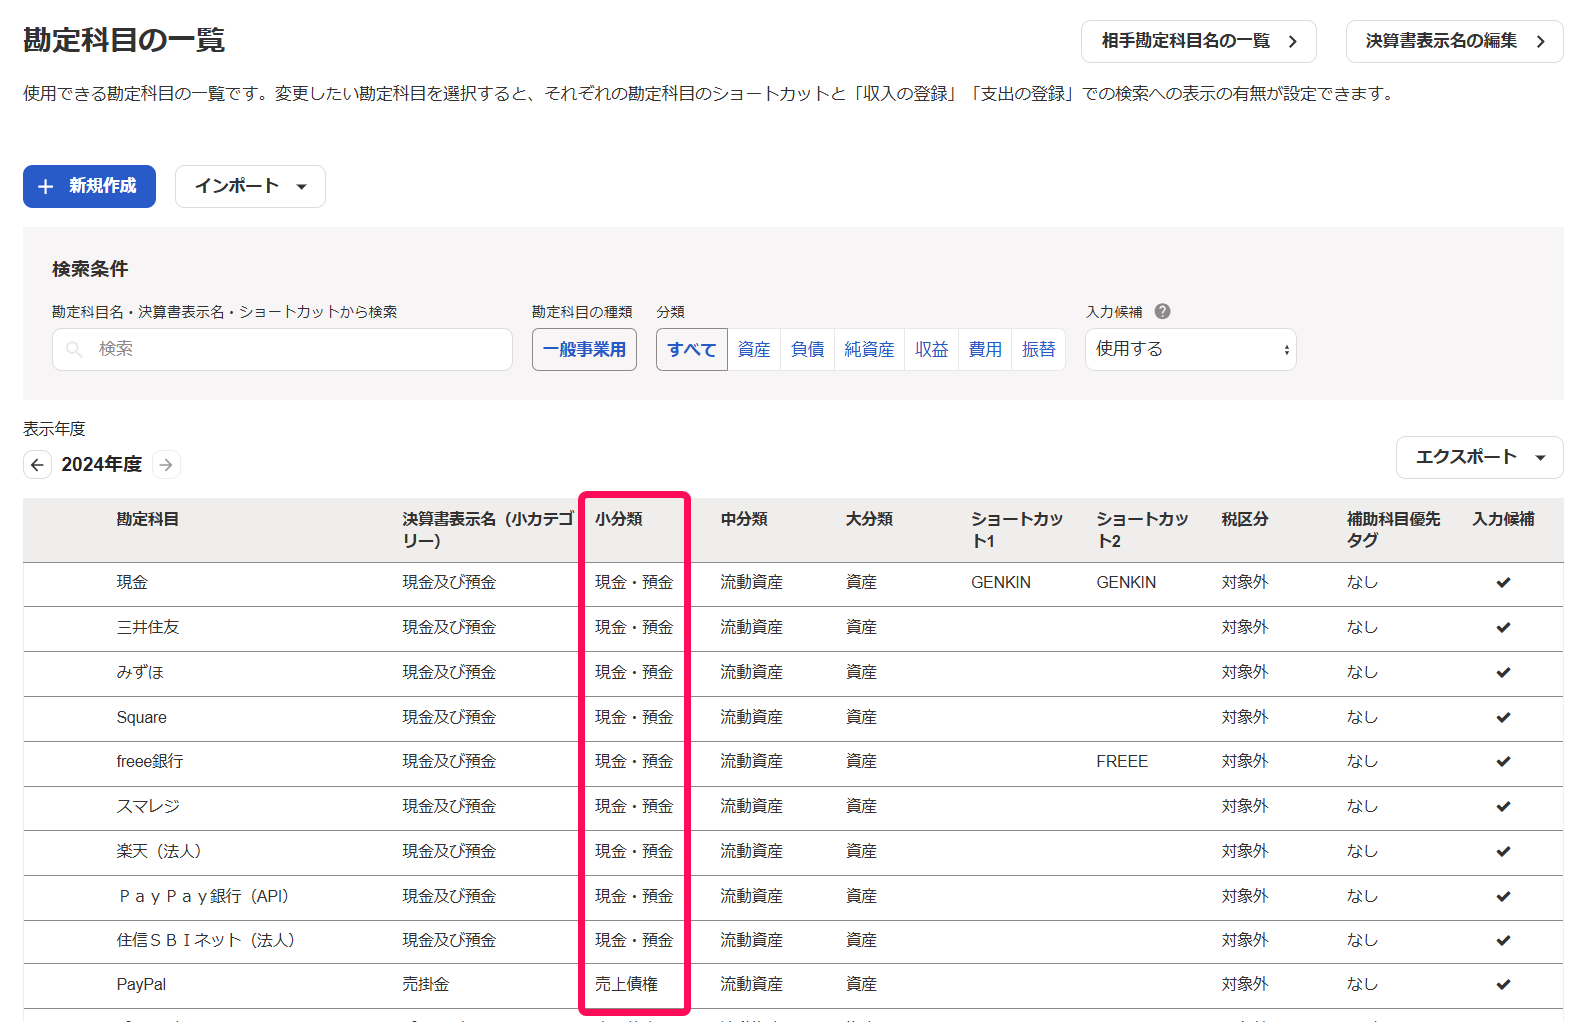This screenshot has height=1022, width=1592.
Task: Select the freee銀行 account name
Action: pos(150,761)
